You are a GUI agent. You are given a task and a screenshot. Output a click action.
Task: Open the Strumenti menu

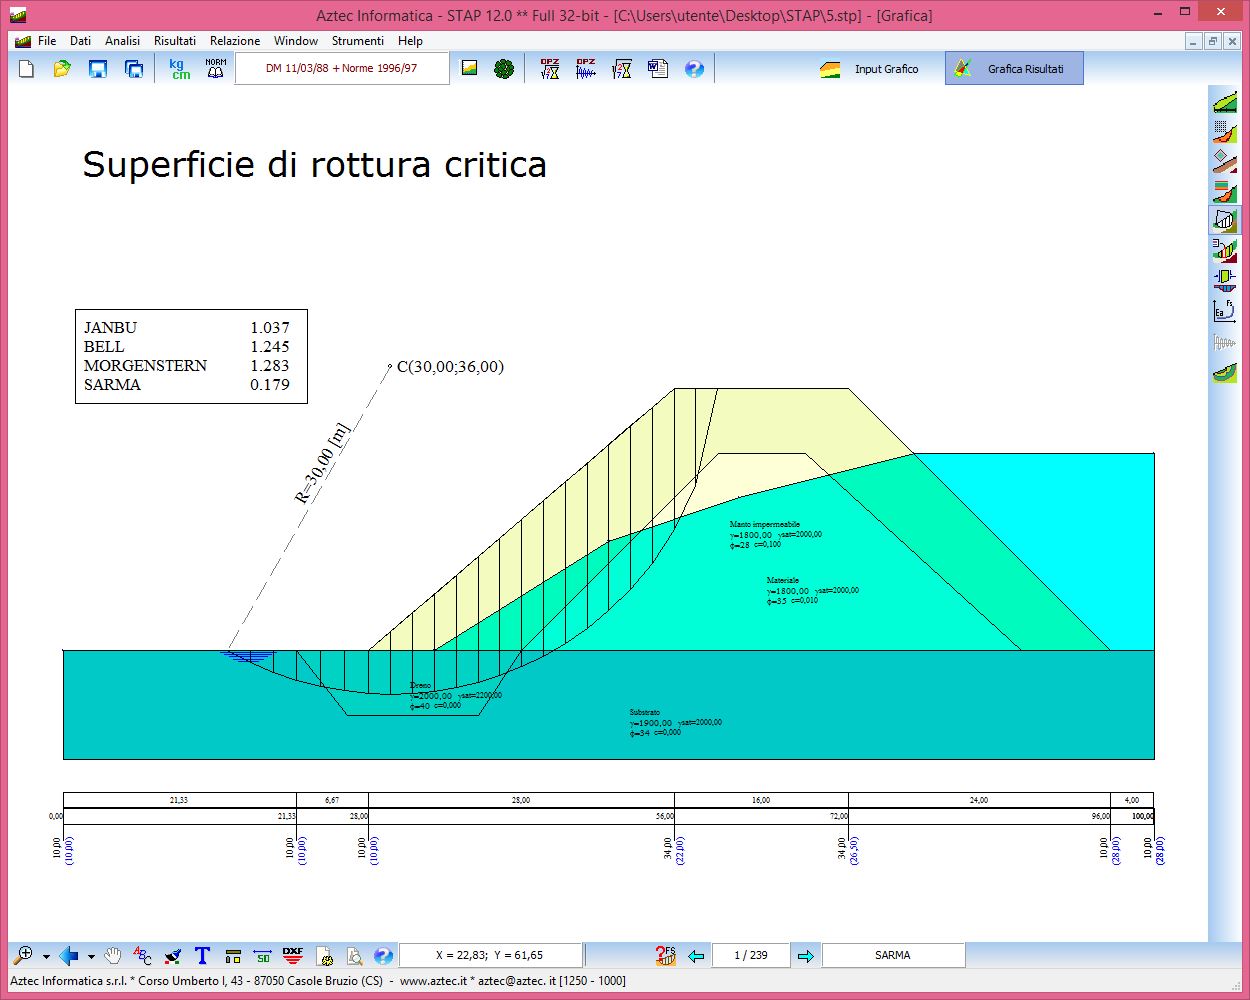coord(357,41)
